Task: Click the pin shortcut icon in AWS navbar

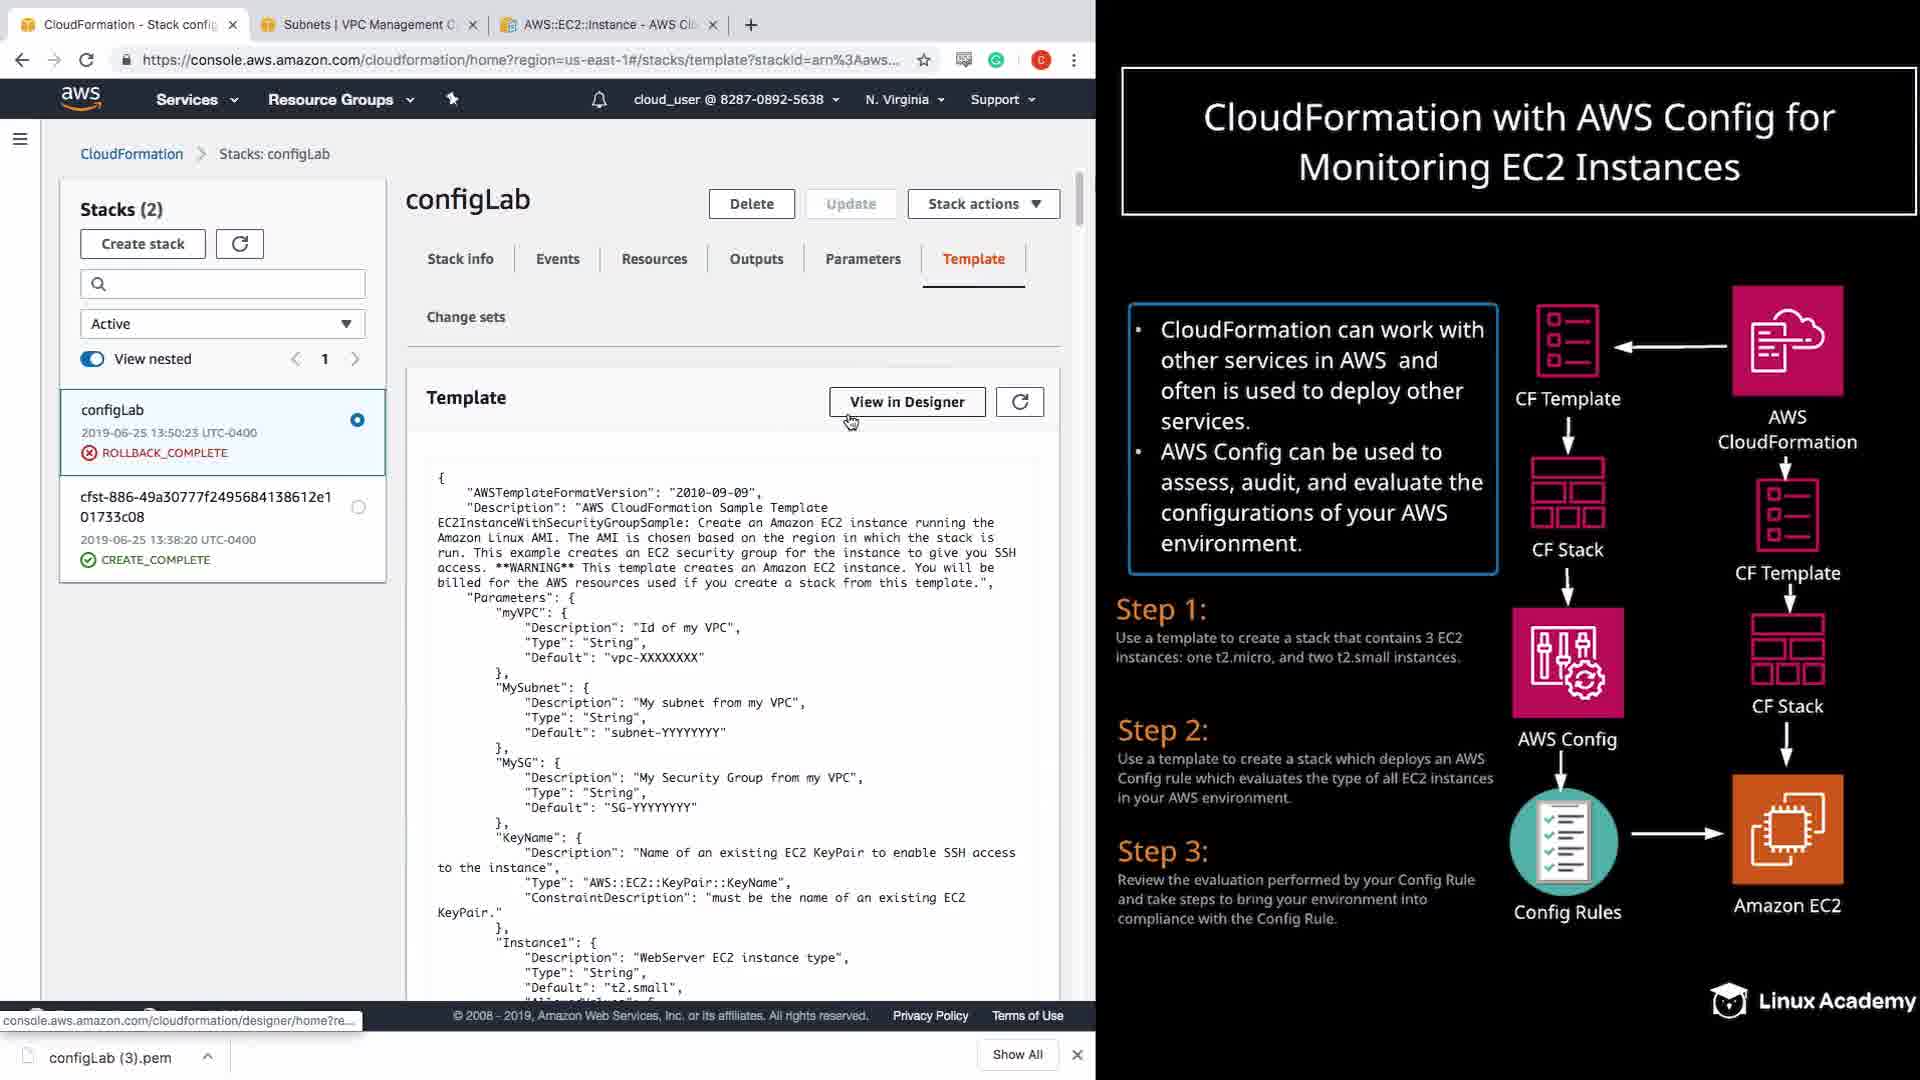Action: [x=452, y=99]
